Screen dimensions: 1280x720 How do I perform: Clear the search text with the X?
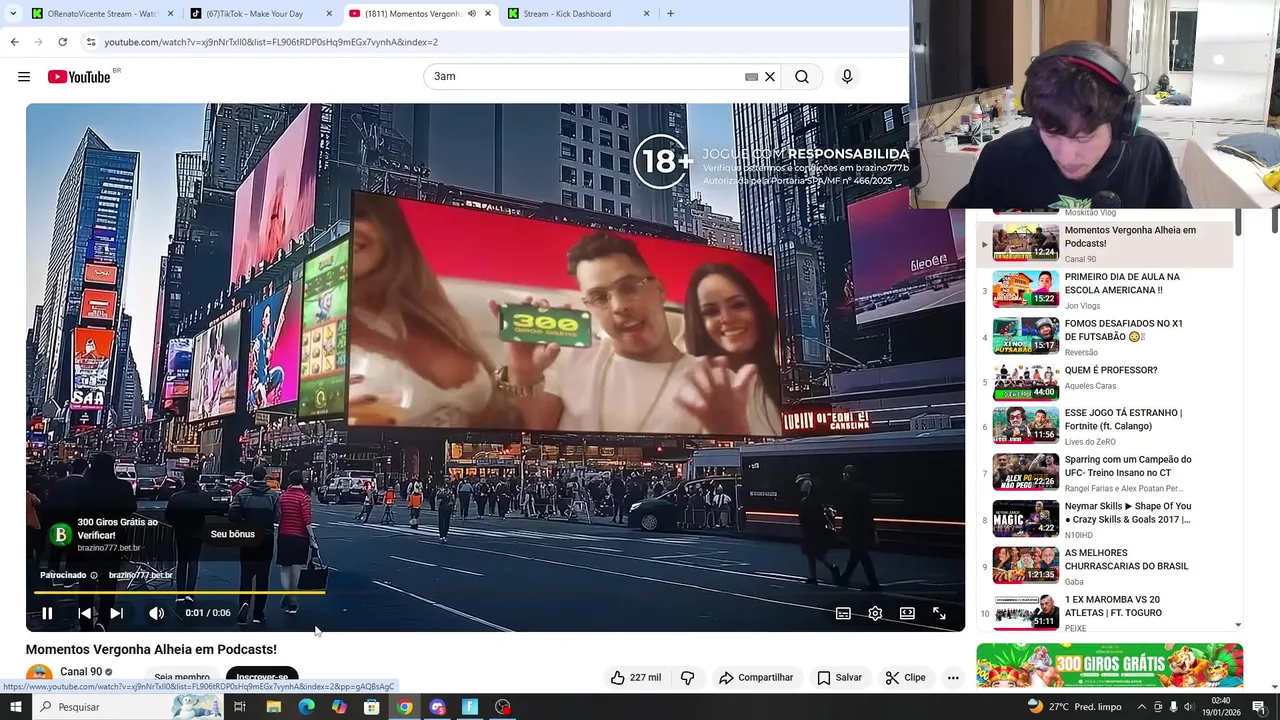click(x=770, y=77)
